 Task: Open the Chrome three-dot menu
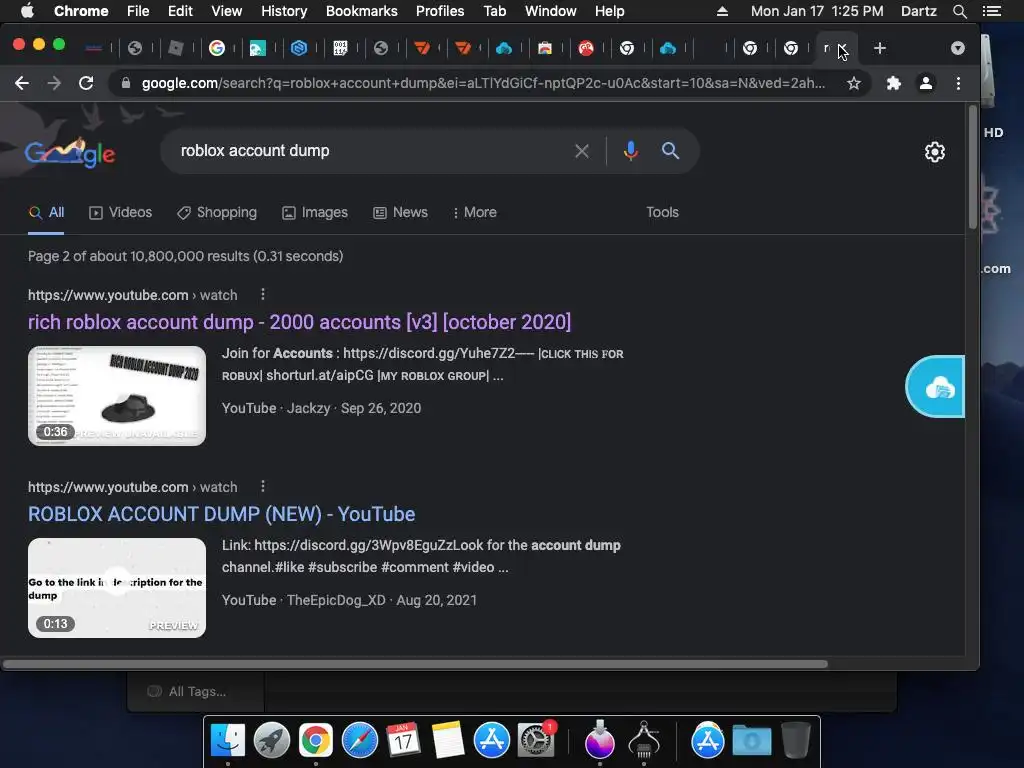(958, 83)
